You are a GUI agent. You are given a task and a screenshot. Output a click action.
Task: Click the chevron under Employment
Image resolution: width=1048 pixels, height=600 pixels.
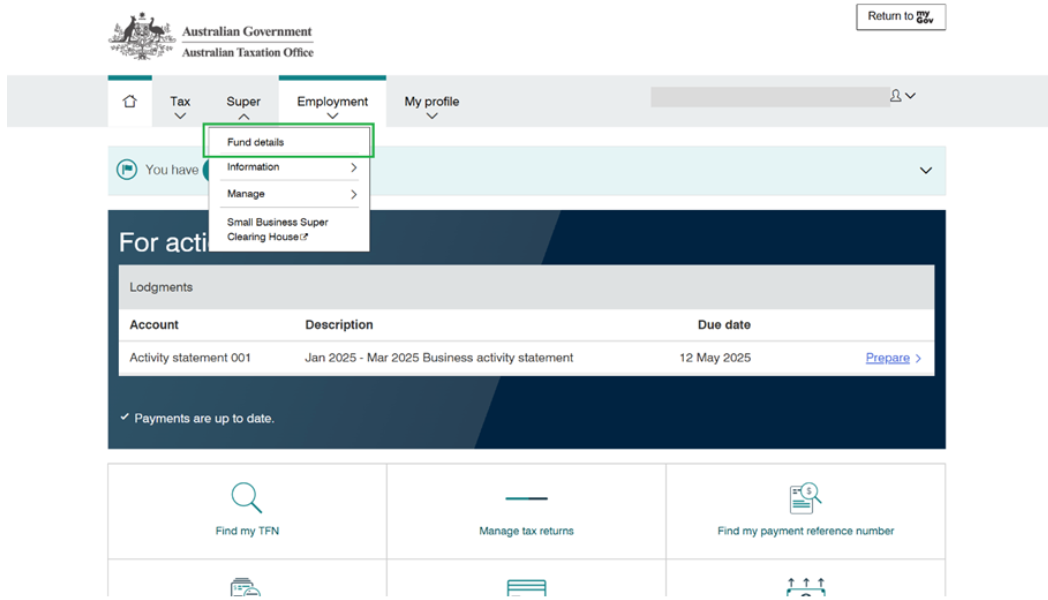point(332,116)
